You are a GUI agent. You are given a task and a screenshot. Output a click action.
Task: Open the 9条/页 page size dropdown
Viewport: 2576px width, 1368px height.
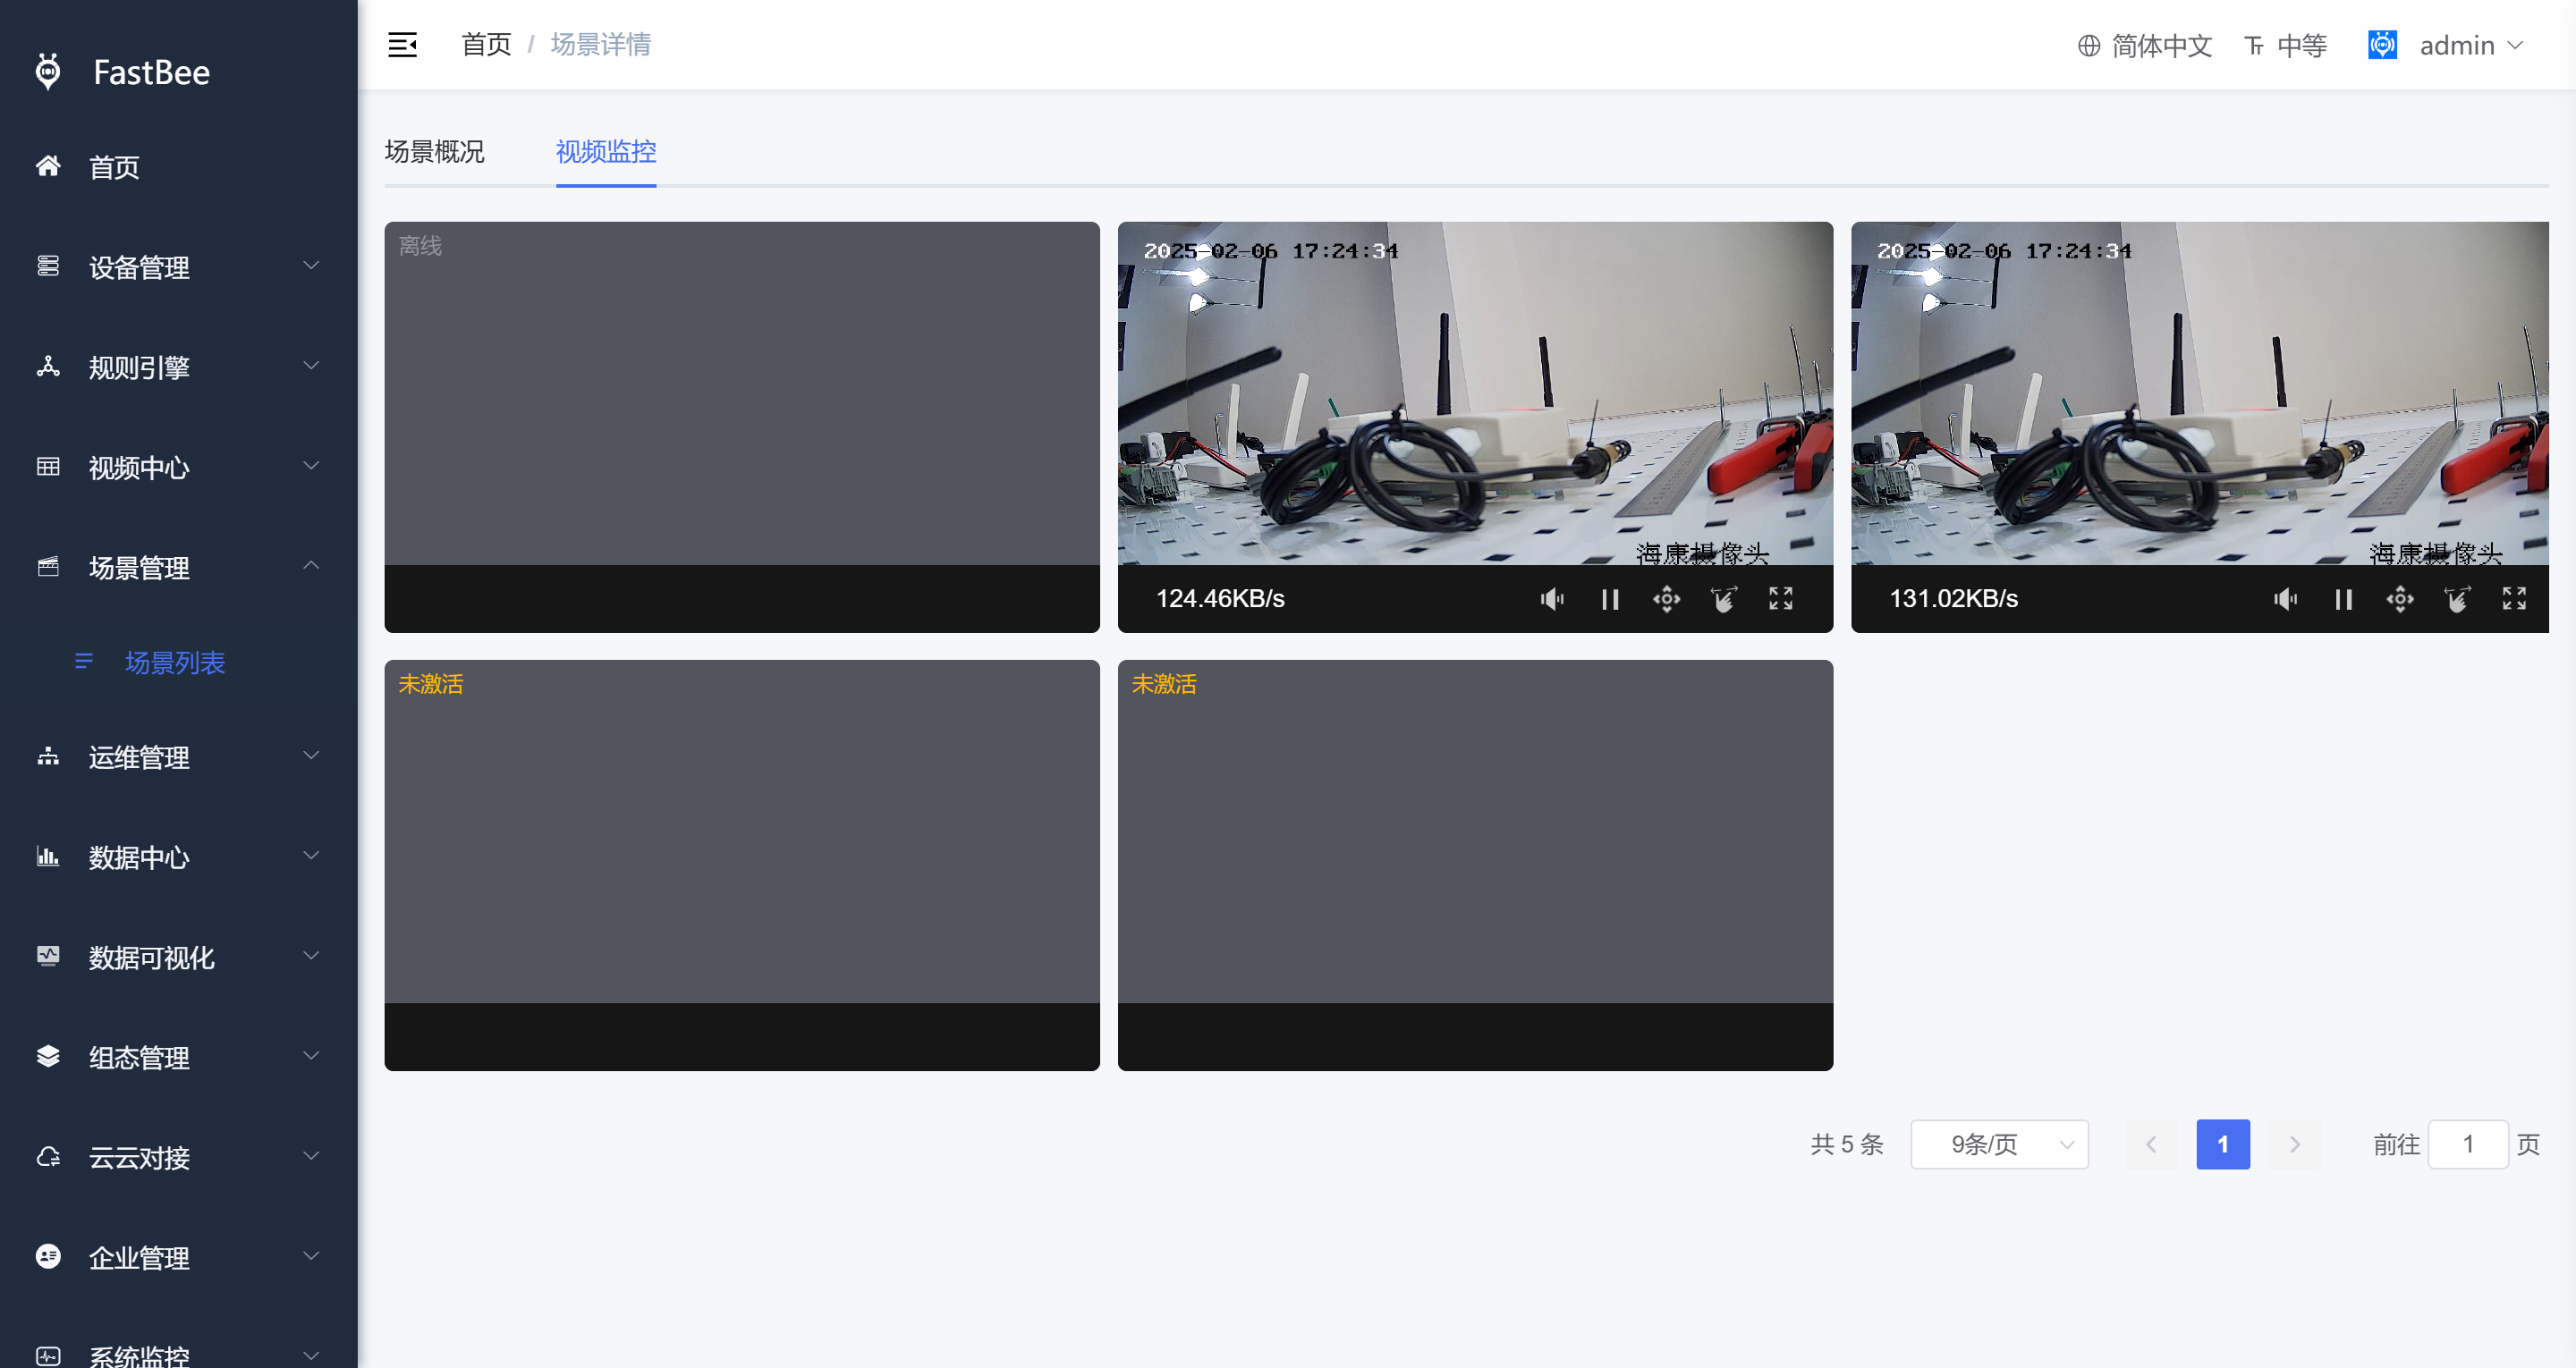point(1999,1144)
